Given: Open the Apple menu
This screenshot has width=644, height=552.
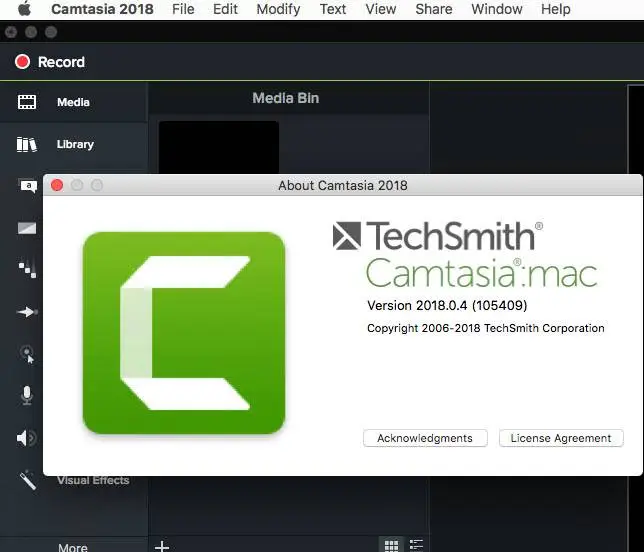Looking at the screenshot, I should [25, 9].
